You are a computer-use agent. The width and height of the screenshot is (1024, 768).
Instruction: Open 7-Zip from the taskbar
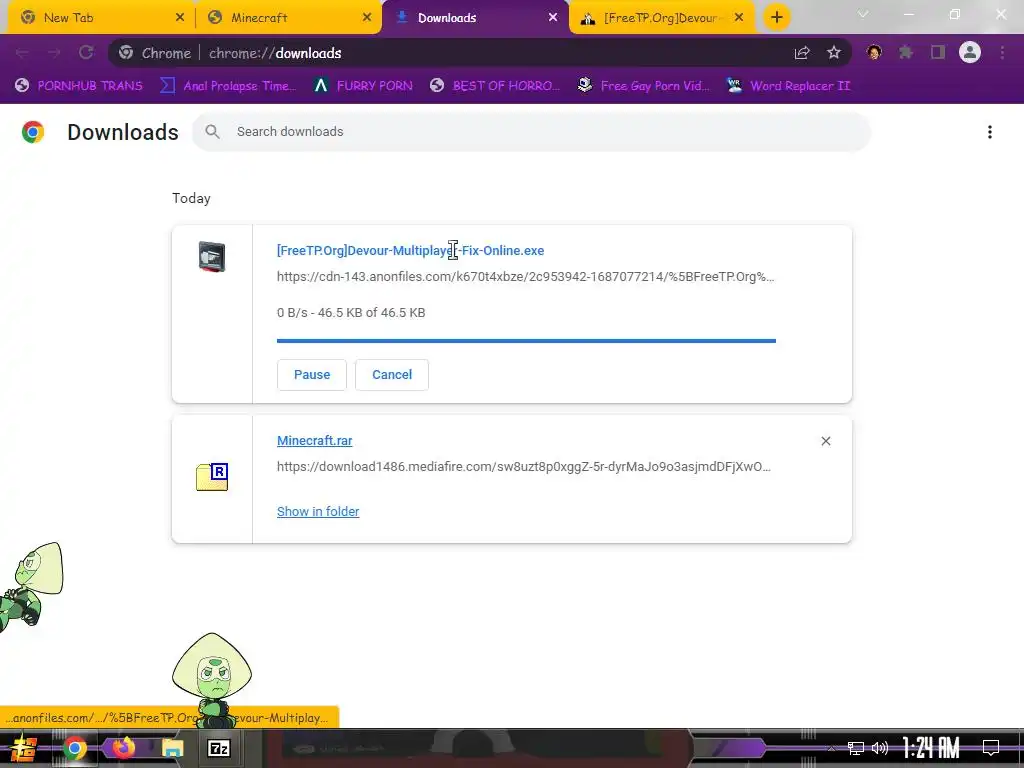(x=218, y=748)
